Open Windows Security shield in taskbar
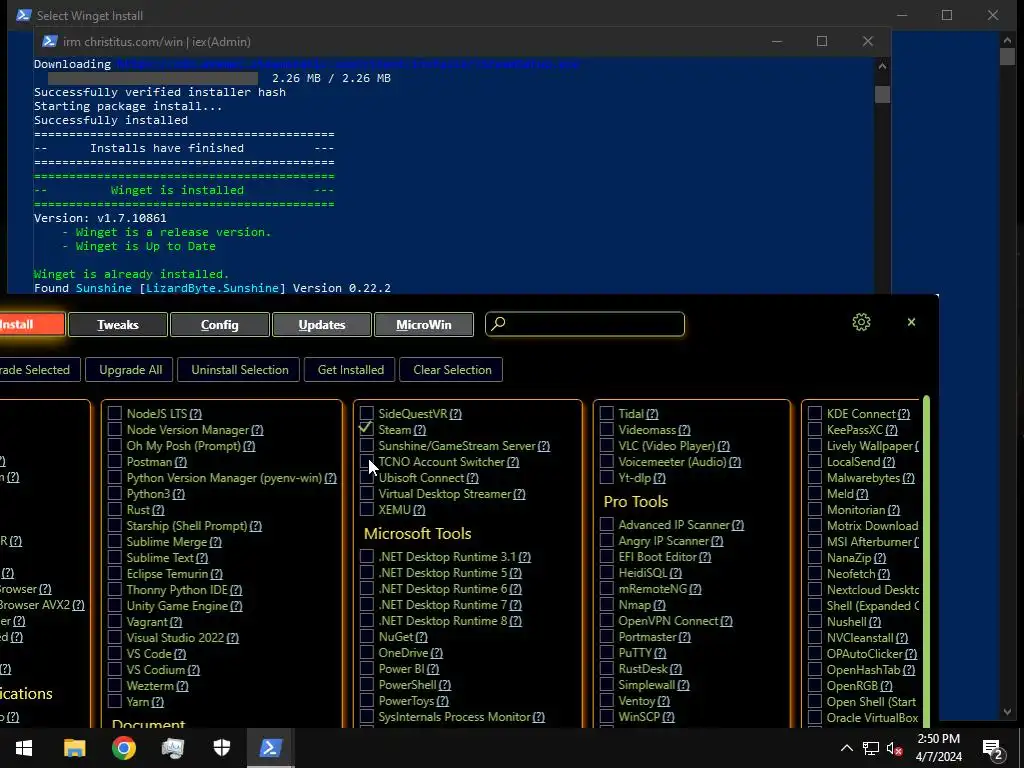 [222, 748]
